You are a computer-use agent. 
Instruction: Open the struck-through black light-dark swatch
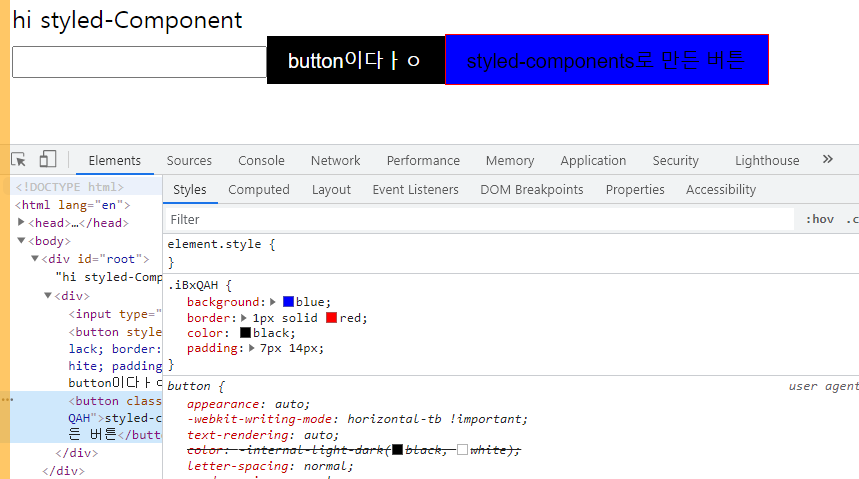click(397, 450)
